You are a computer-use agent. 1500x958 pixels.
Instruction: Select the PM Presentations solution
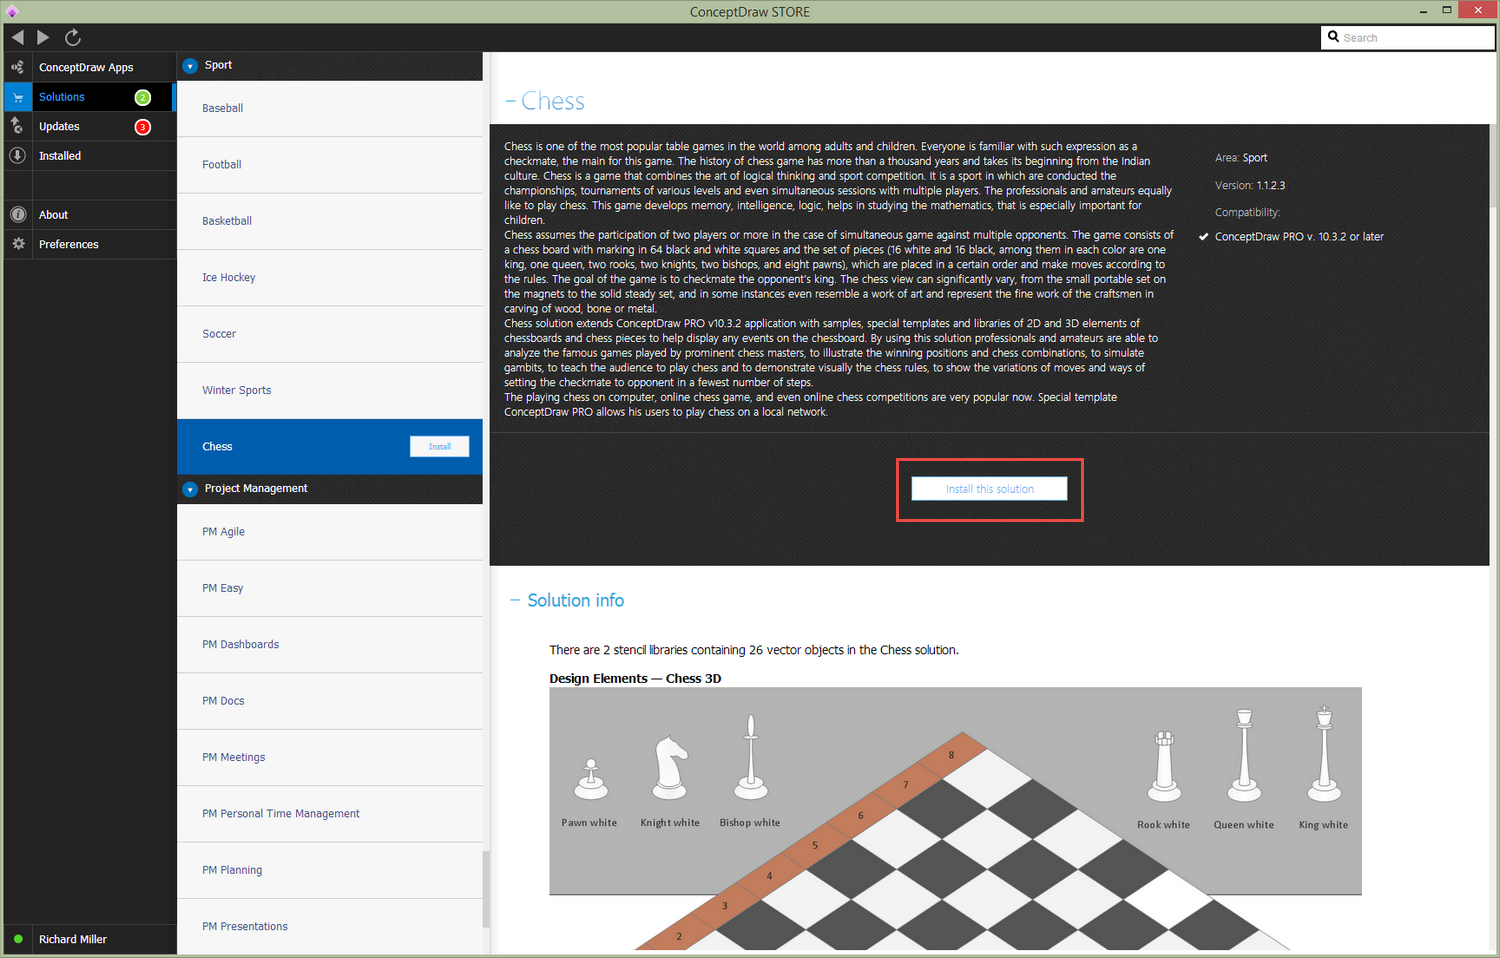pyautogui.click(x=330, y=927)
